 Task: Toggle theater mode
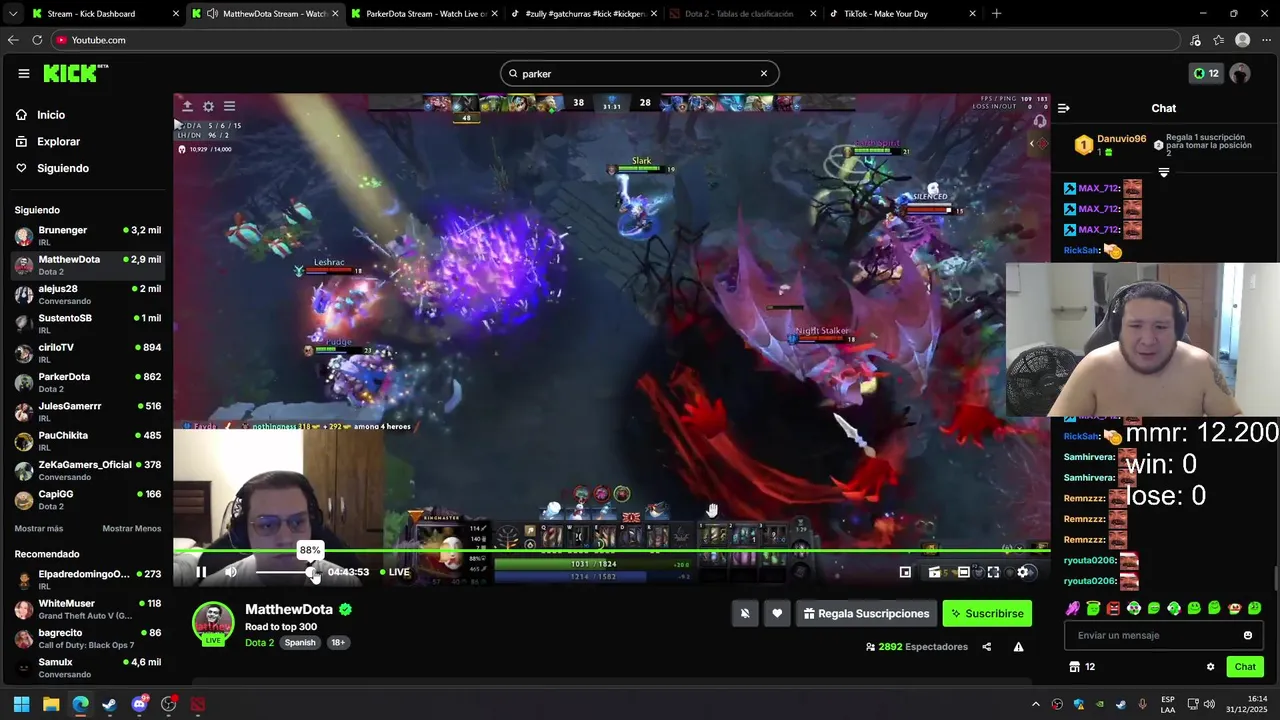(963, 572)
